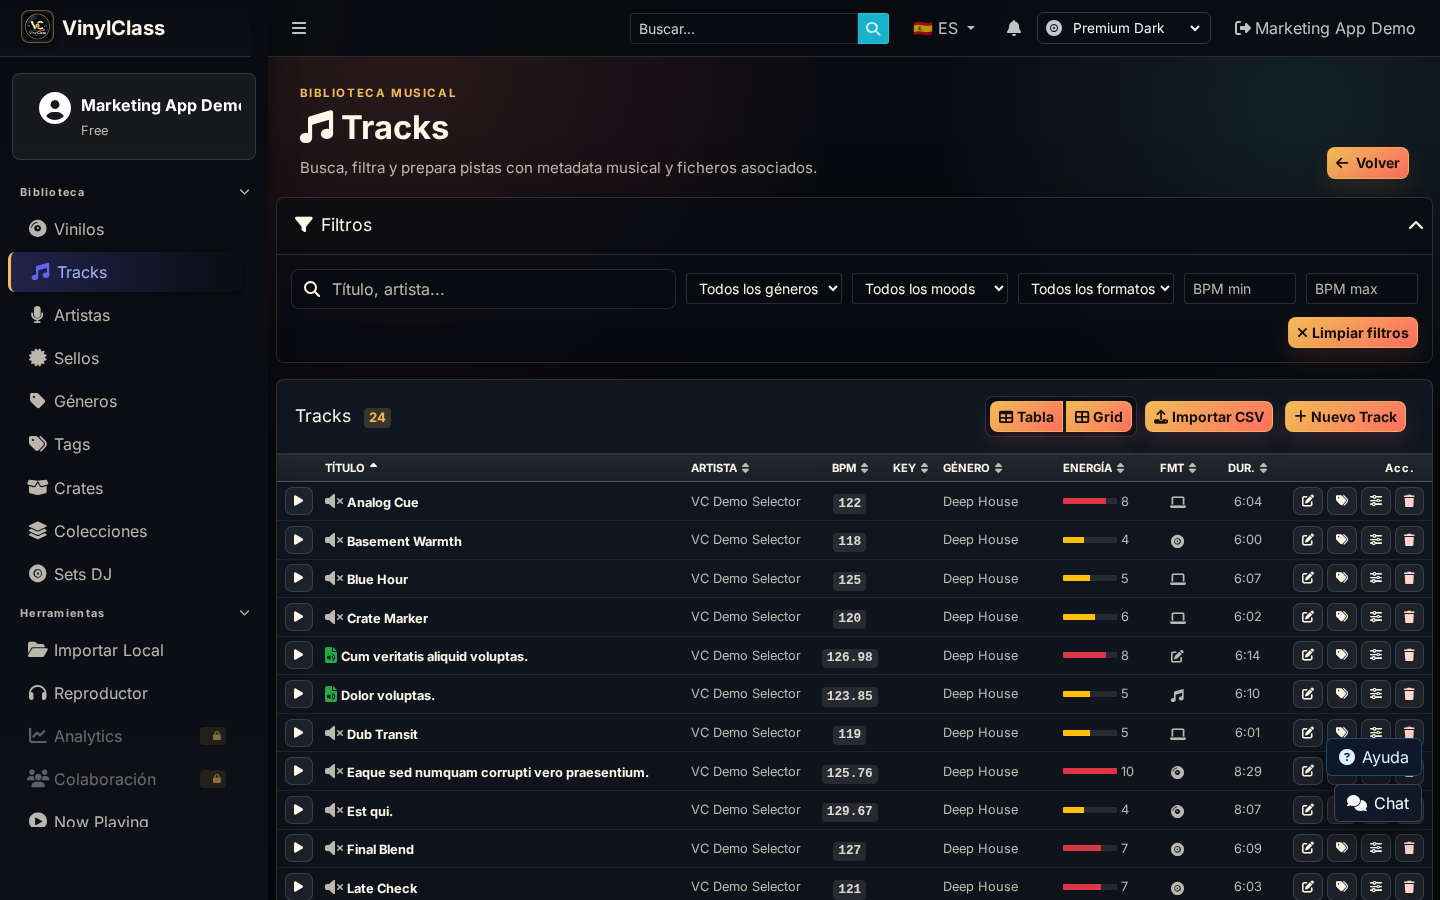Play the Crate Marker track
This screenshot has width=1440, height=900.
[x=298, y=617]
